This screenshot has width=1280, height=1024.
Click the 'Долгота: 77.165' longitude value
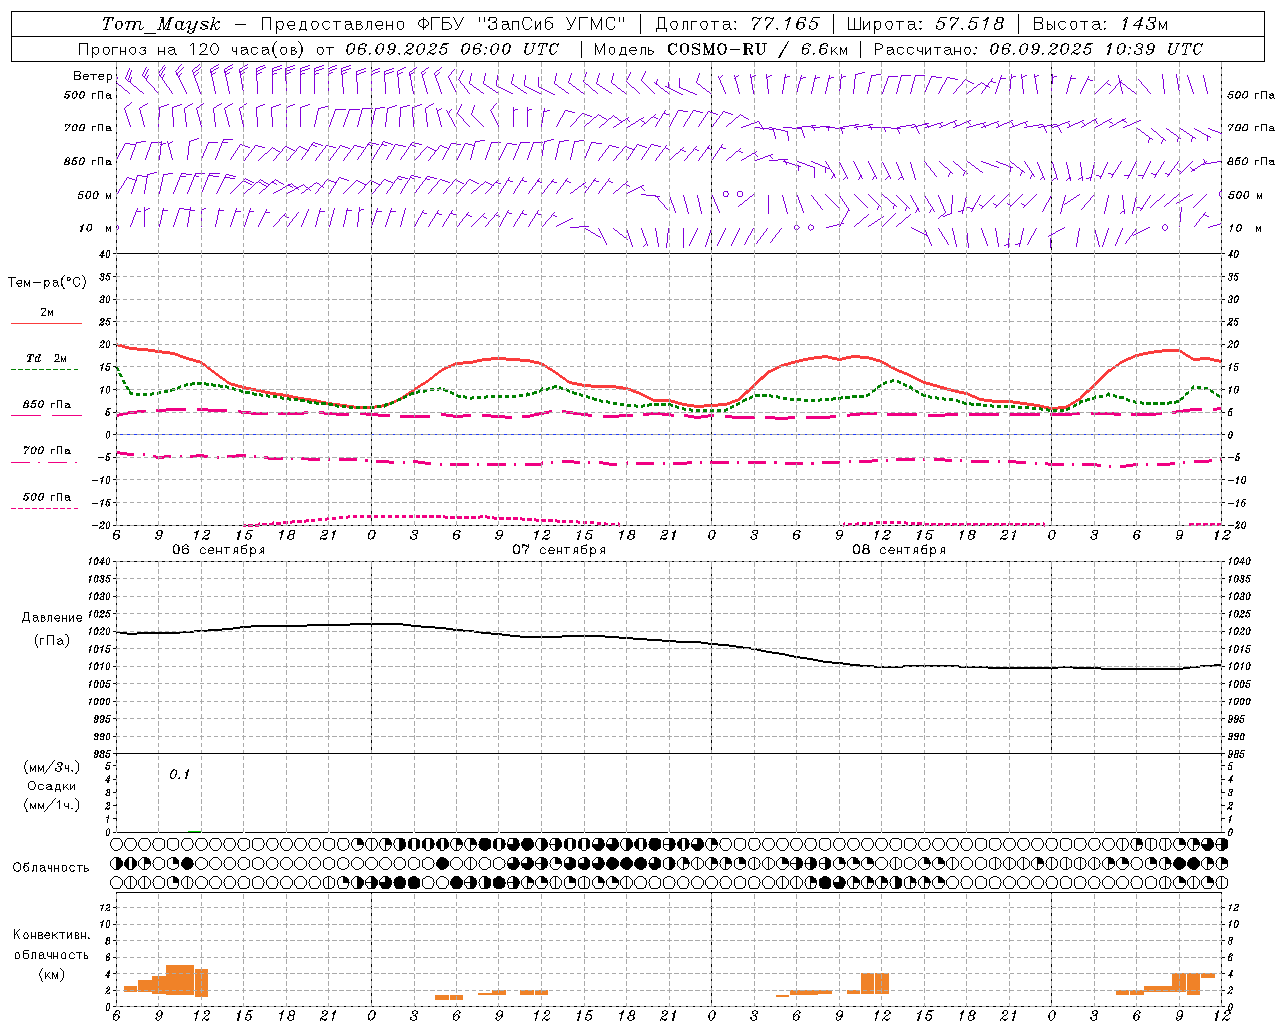coord(737,24)
